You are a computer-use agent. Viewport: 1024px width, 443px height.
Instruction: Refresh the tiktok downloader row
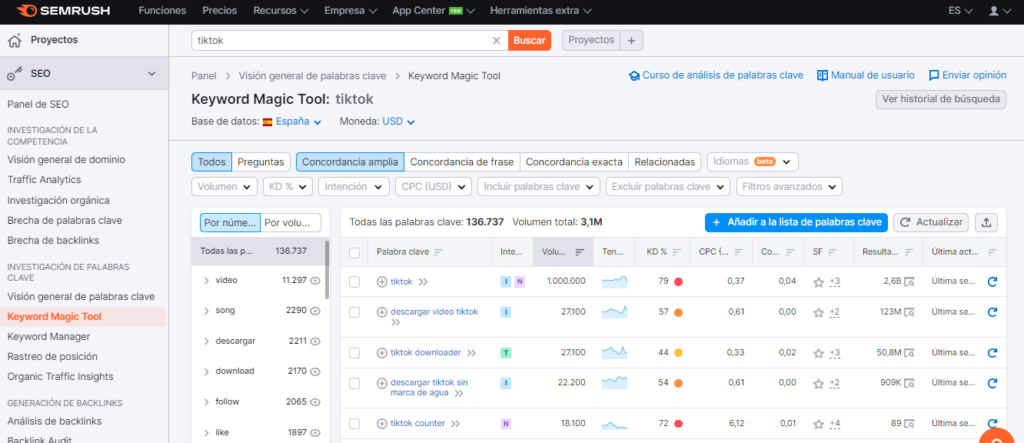coord(992,353)
